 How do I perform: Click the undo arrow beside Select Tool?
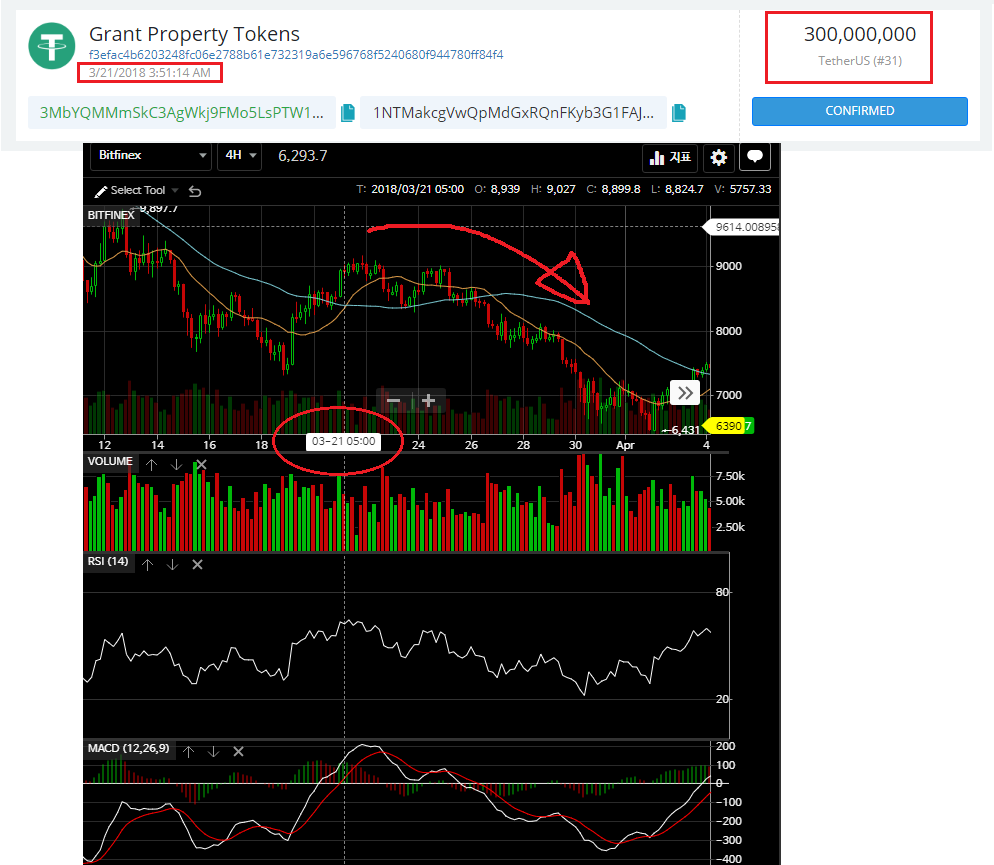195,191
